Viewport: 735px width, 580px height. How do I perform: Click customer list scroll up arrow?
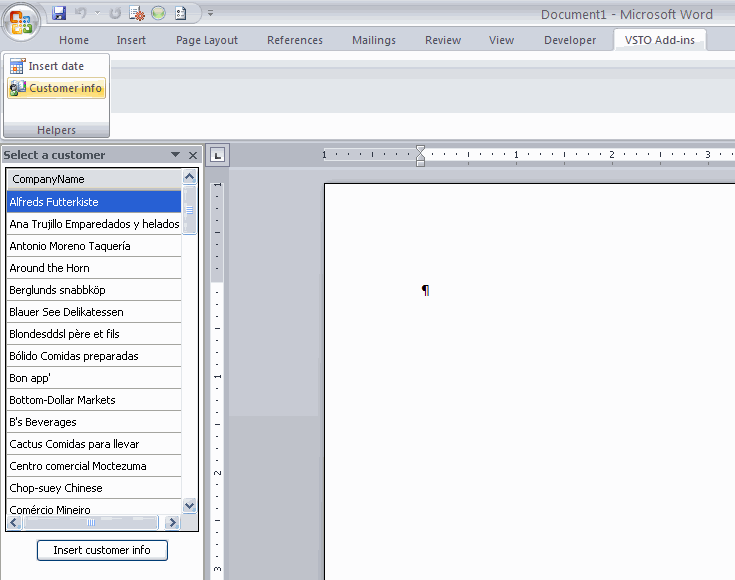pyautogui.click(x=189, y=177)
